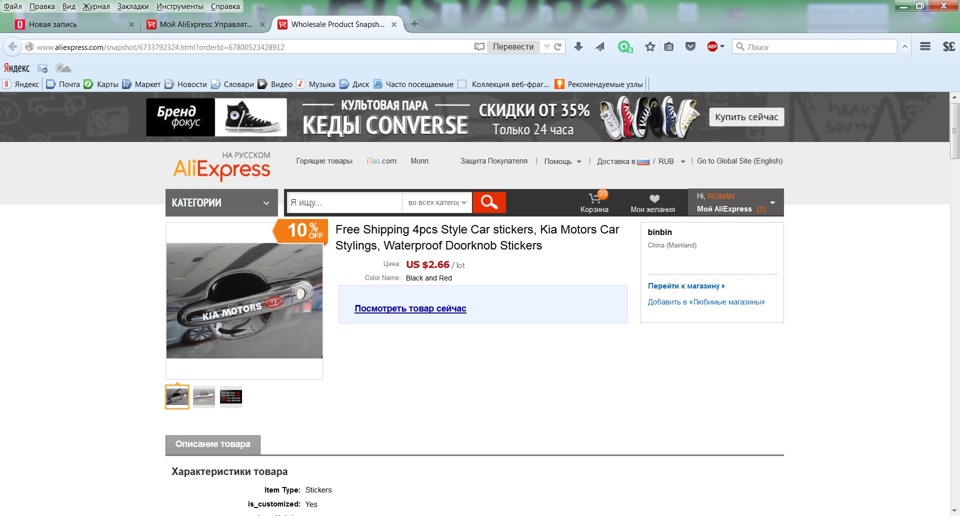
Task: Switch to Мой AliExpress tab
Action: coord(206,24)
